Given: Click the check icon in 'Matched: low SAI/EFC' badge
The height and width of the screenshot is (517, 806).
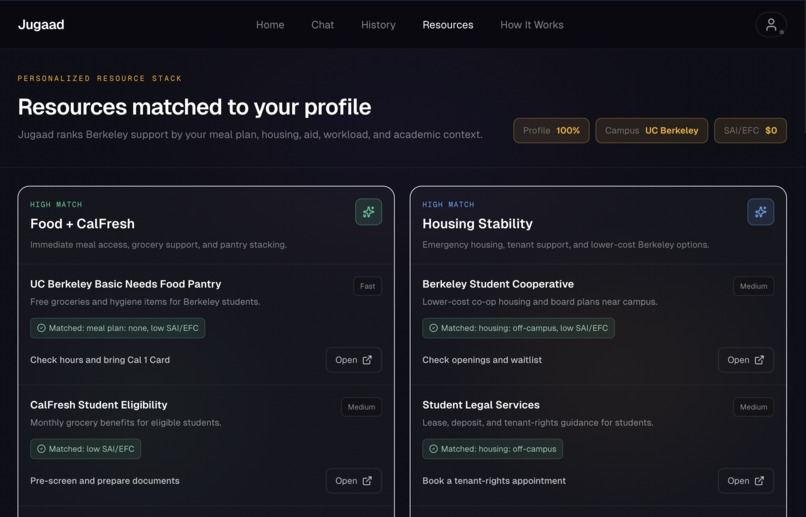Looking at the screenshot, I should click(x=41, y=449).
